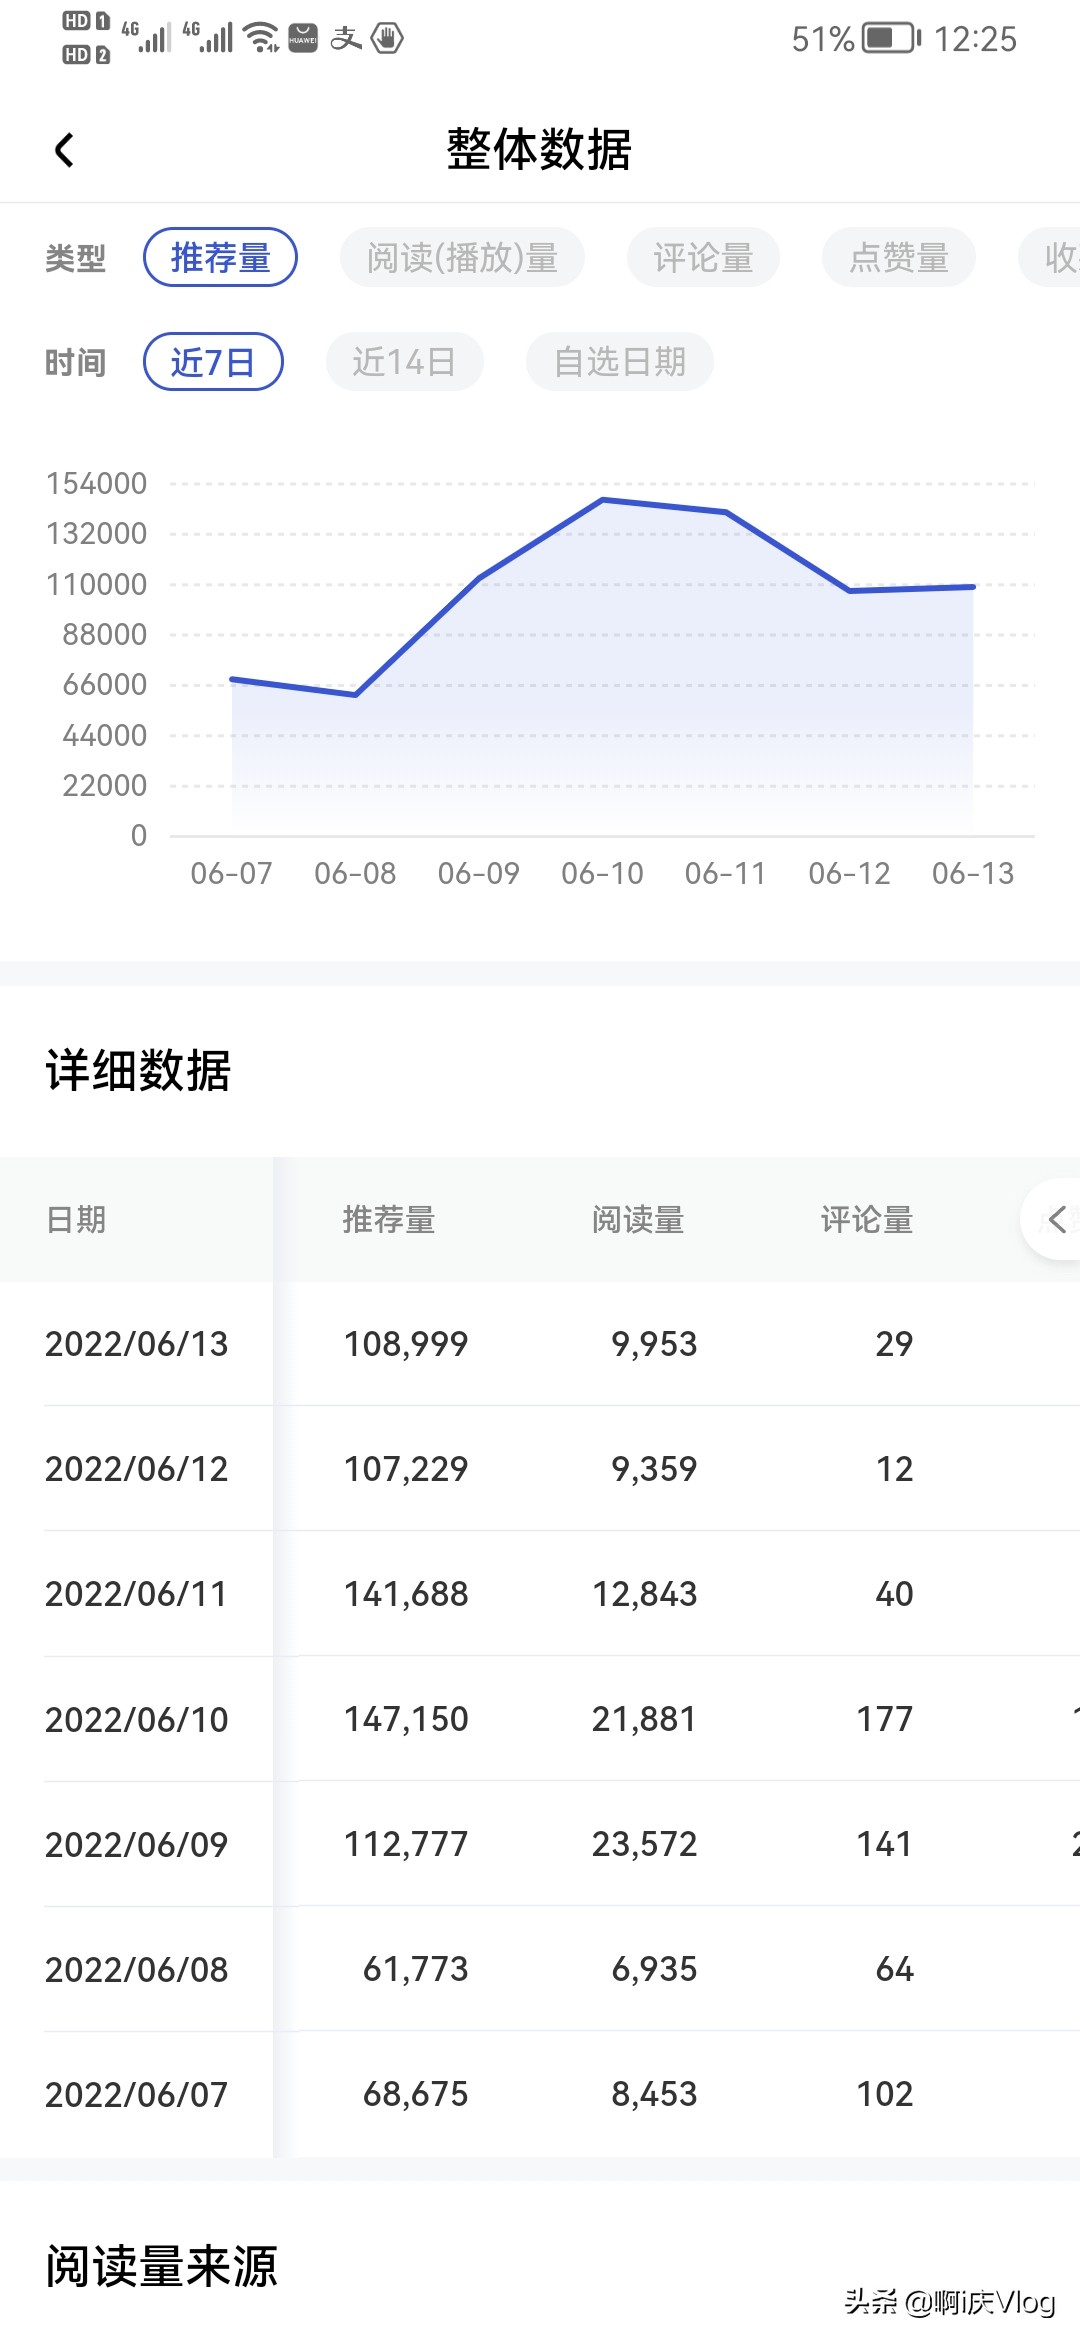
Task: Tap the 日期 column header
Action: 76,1219
